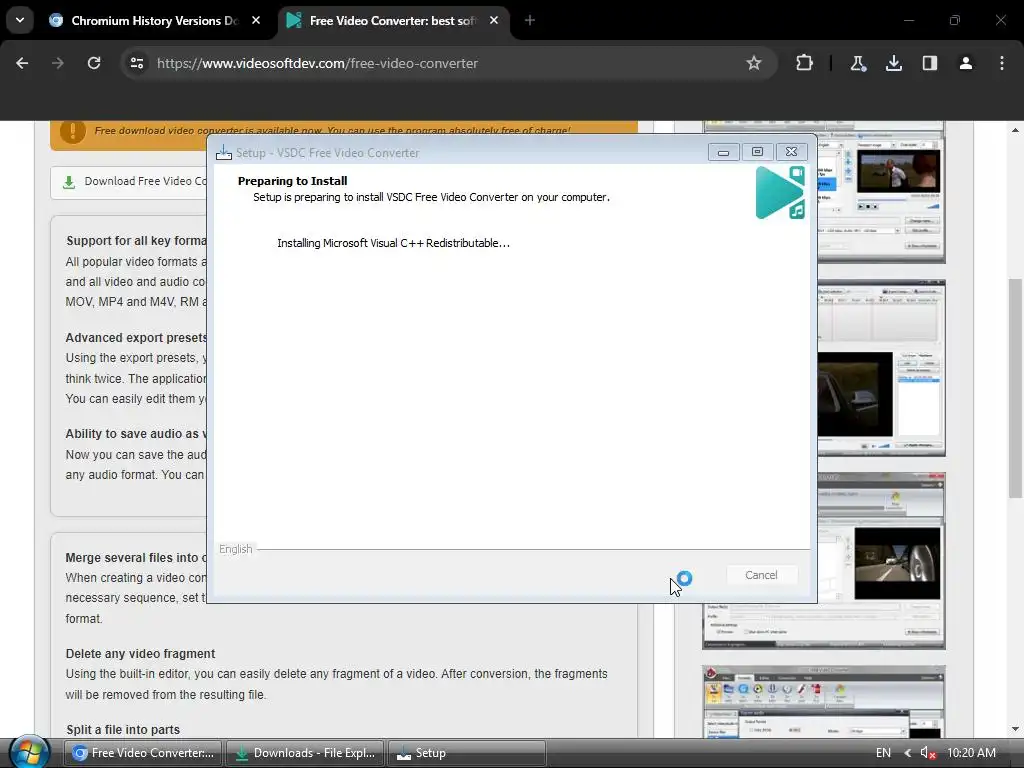Click 'Split a file into parts' heading

[x=123, y=729]
